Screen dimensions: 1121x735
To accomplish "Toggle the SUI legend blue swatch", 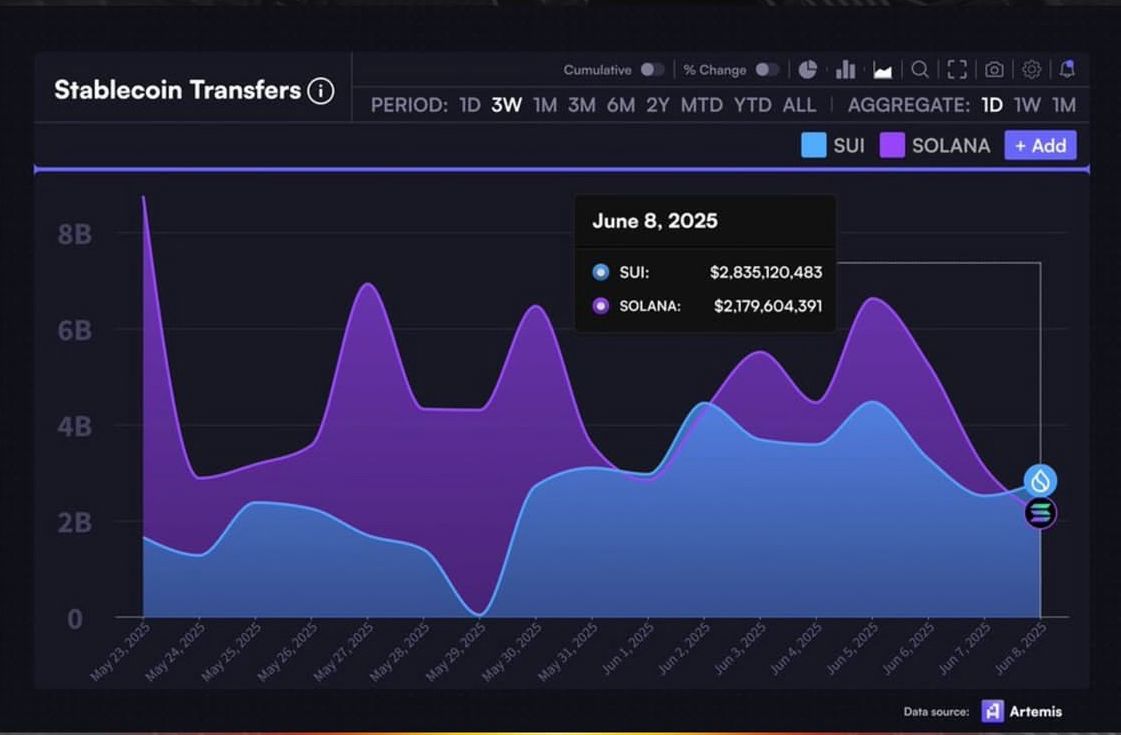I will (x=814, y=145).
